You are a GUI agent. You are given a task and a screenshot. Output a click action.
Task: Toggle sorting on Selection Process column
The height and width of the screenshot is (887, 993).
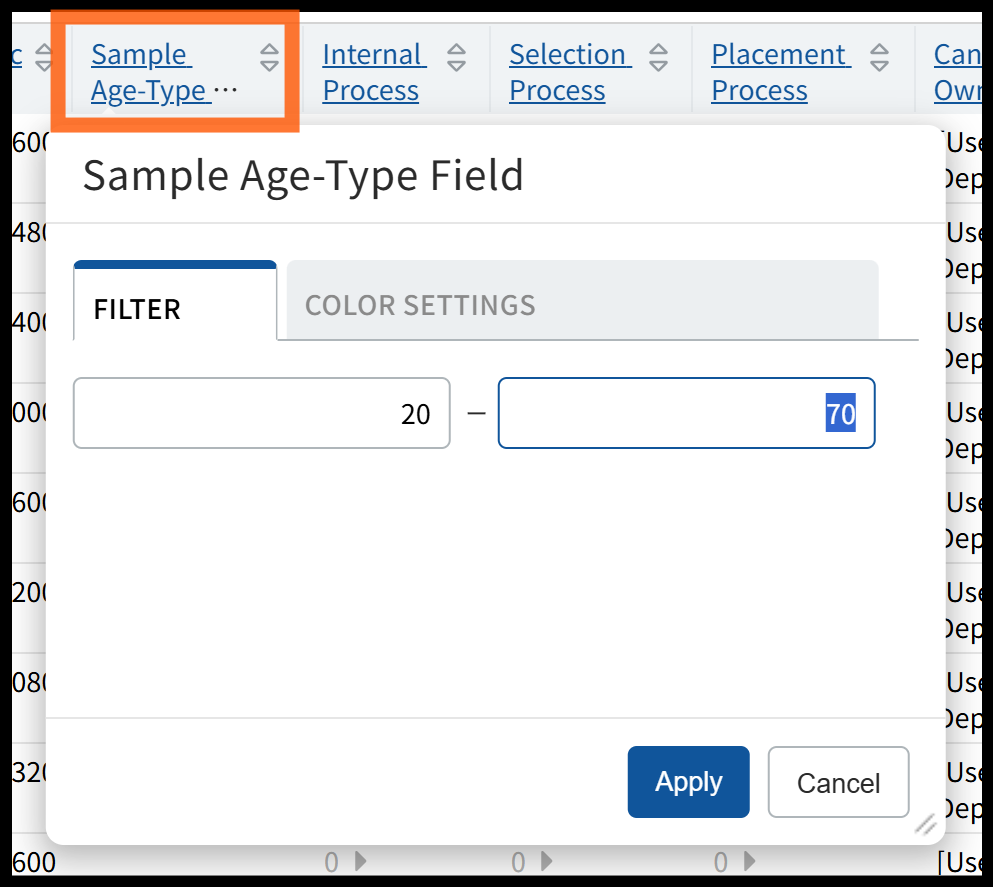658,57
